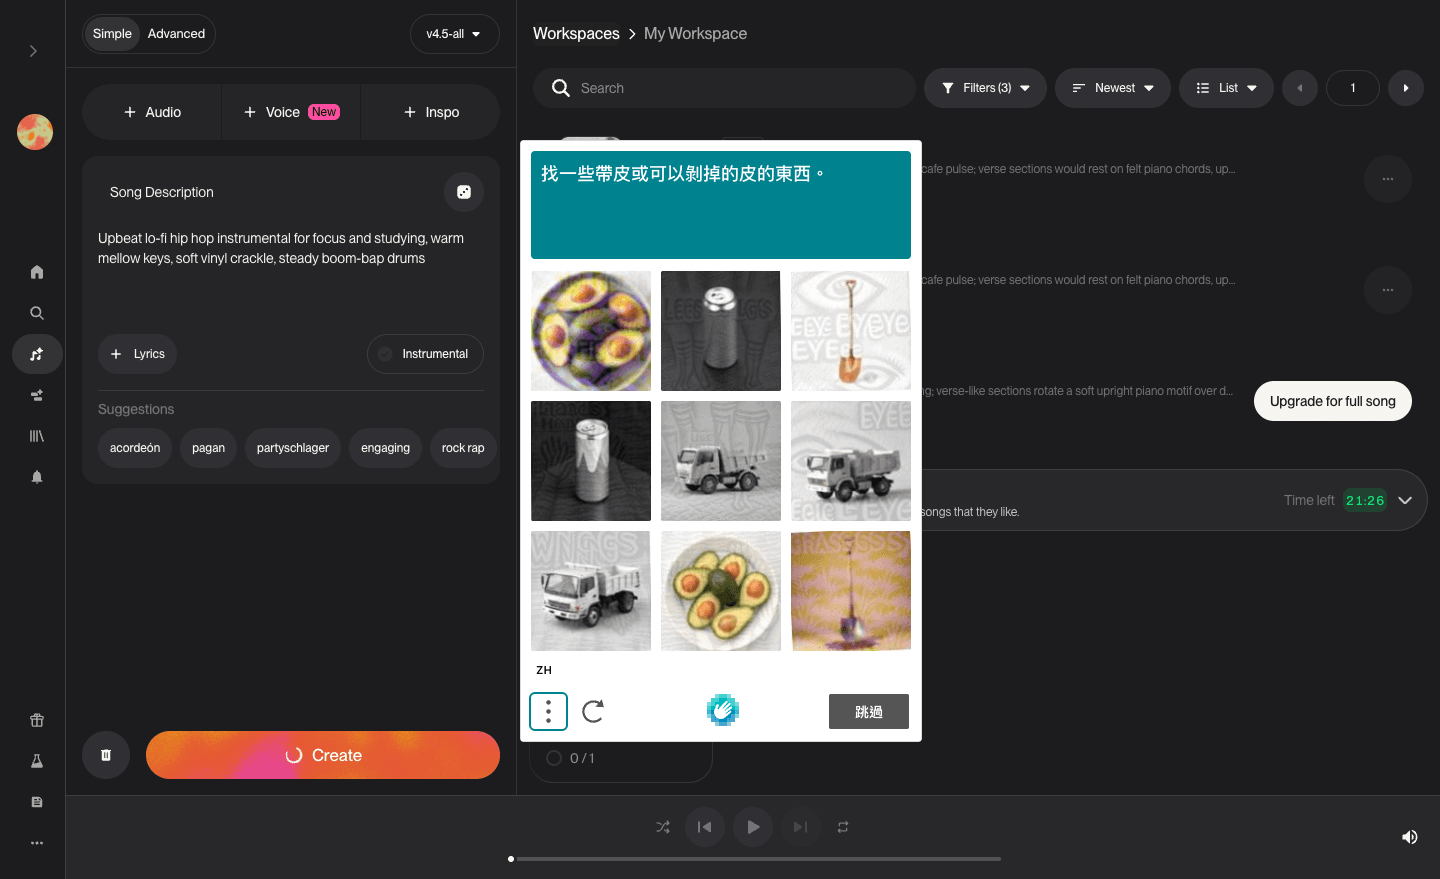Viewport: 1440px width, 879px height.
Task: Select the acordeón suggestion chip
Action: click(135, 448)
